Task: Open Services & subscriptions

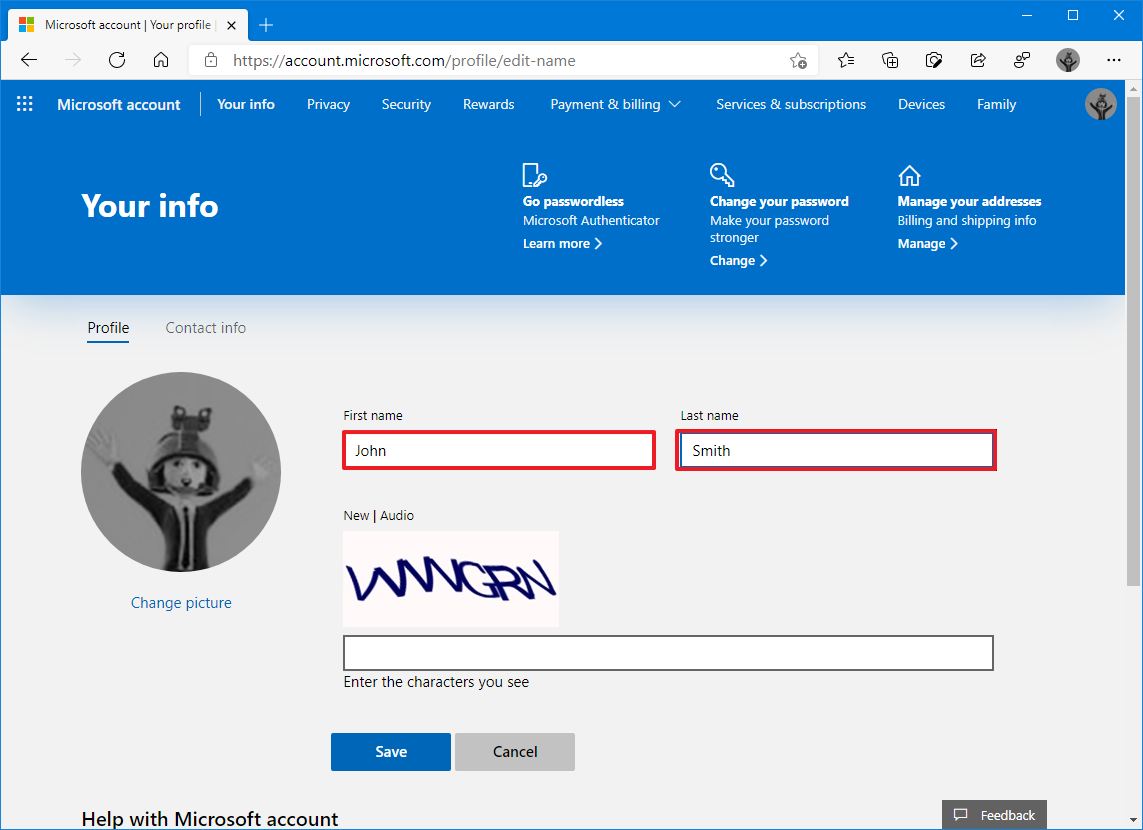Action: coord(791,104)
